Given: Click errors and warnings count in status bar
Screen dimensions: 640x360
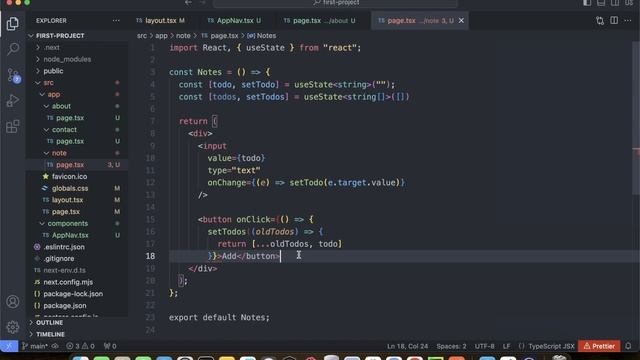Looking at the screenshot, I should (80, 346).
